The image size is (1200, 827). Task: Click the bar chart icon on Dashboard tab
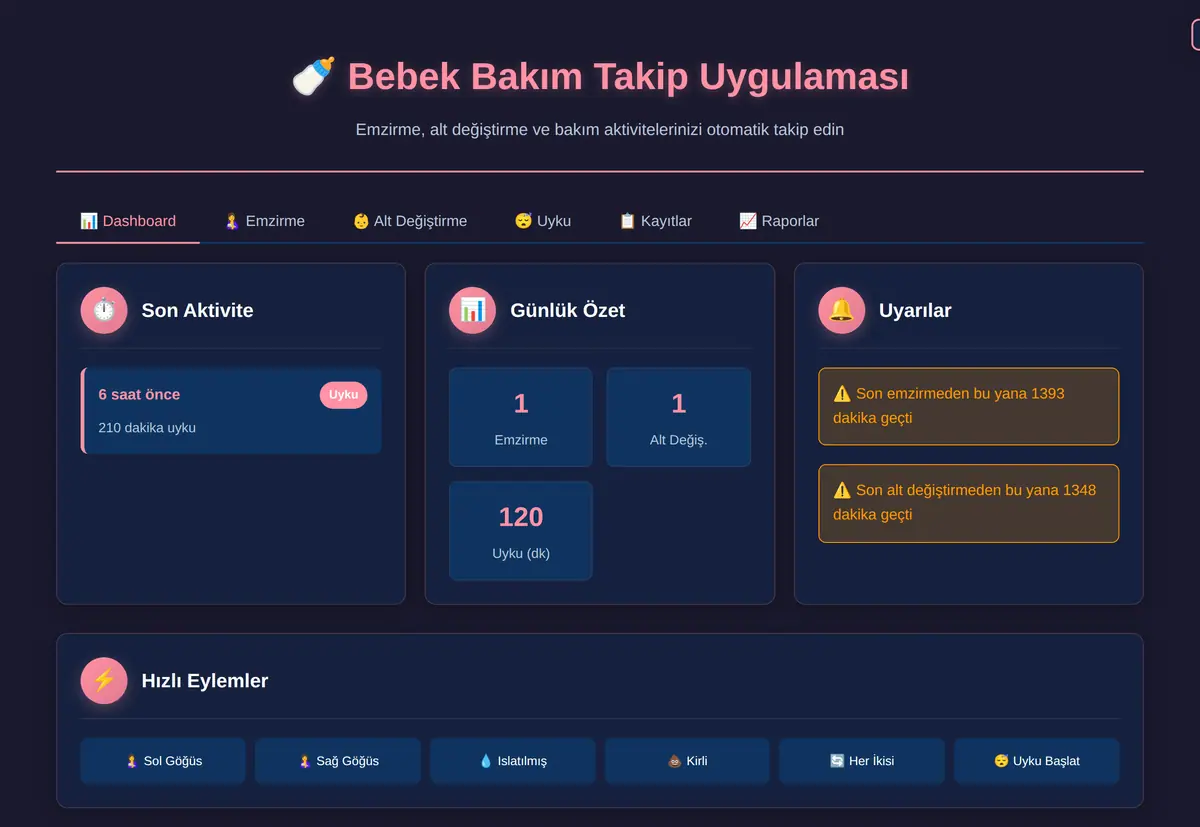pyautogui.click(x=88, y=221)
